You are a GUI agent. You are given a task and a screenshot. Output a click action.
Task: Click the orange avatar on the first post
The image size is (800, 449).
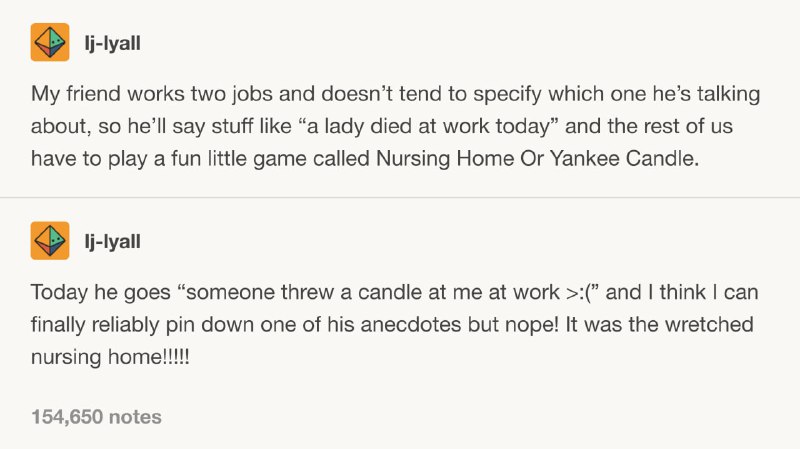(x=50, y=42)
